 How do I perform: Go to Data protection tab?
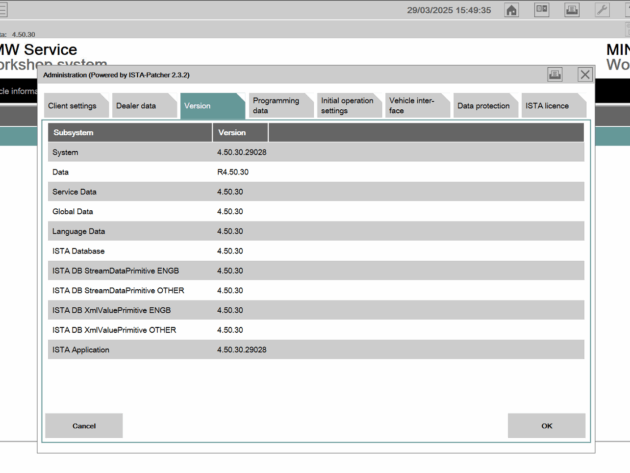486,106
